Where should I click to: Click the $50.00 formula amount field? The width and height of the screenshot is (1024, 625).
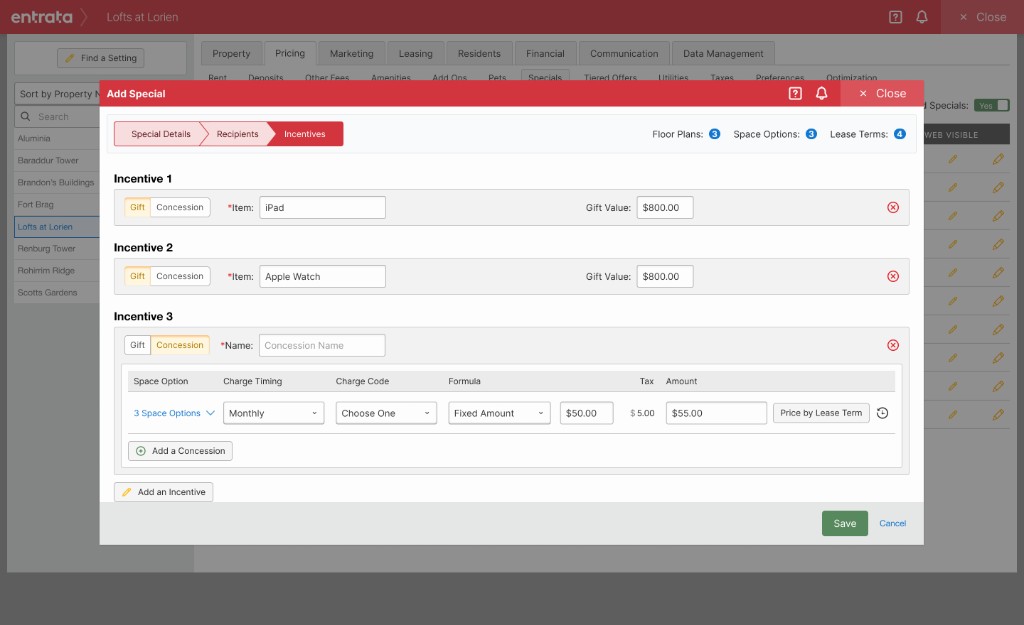click(x=586, y=413)
